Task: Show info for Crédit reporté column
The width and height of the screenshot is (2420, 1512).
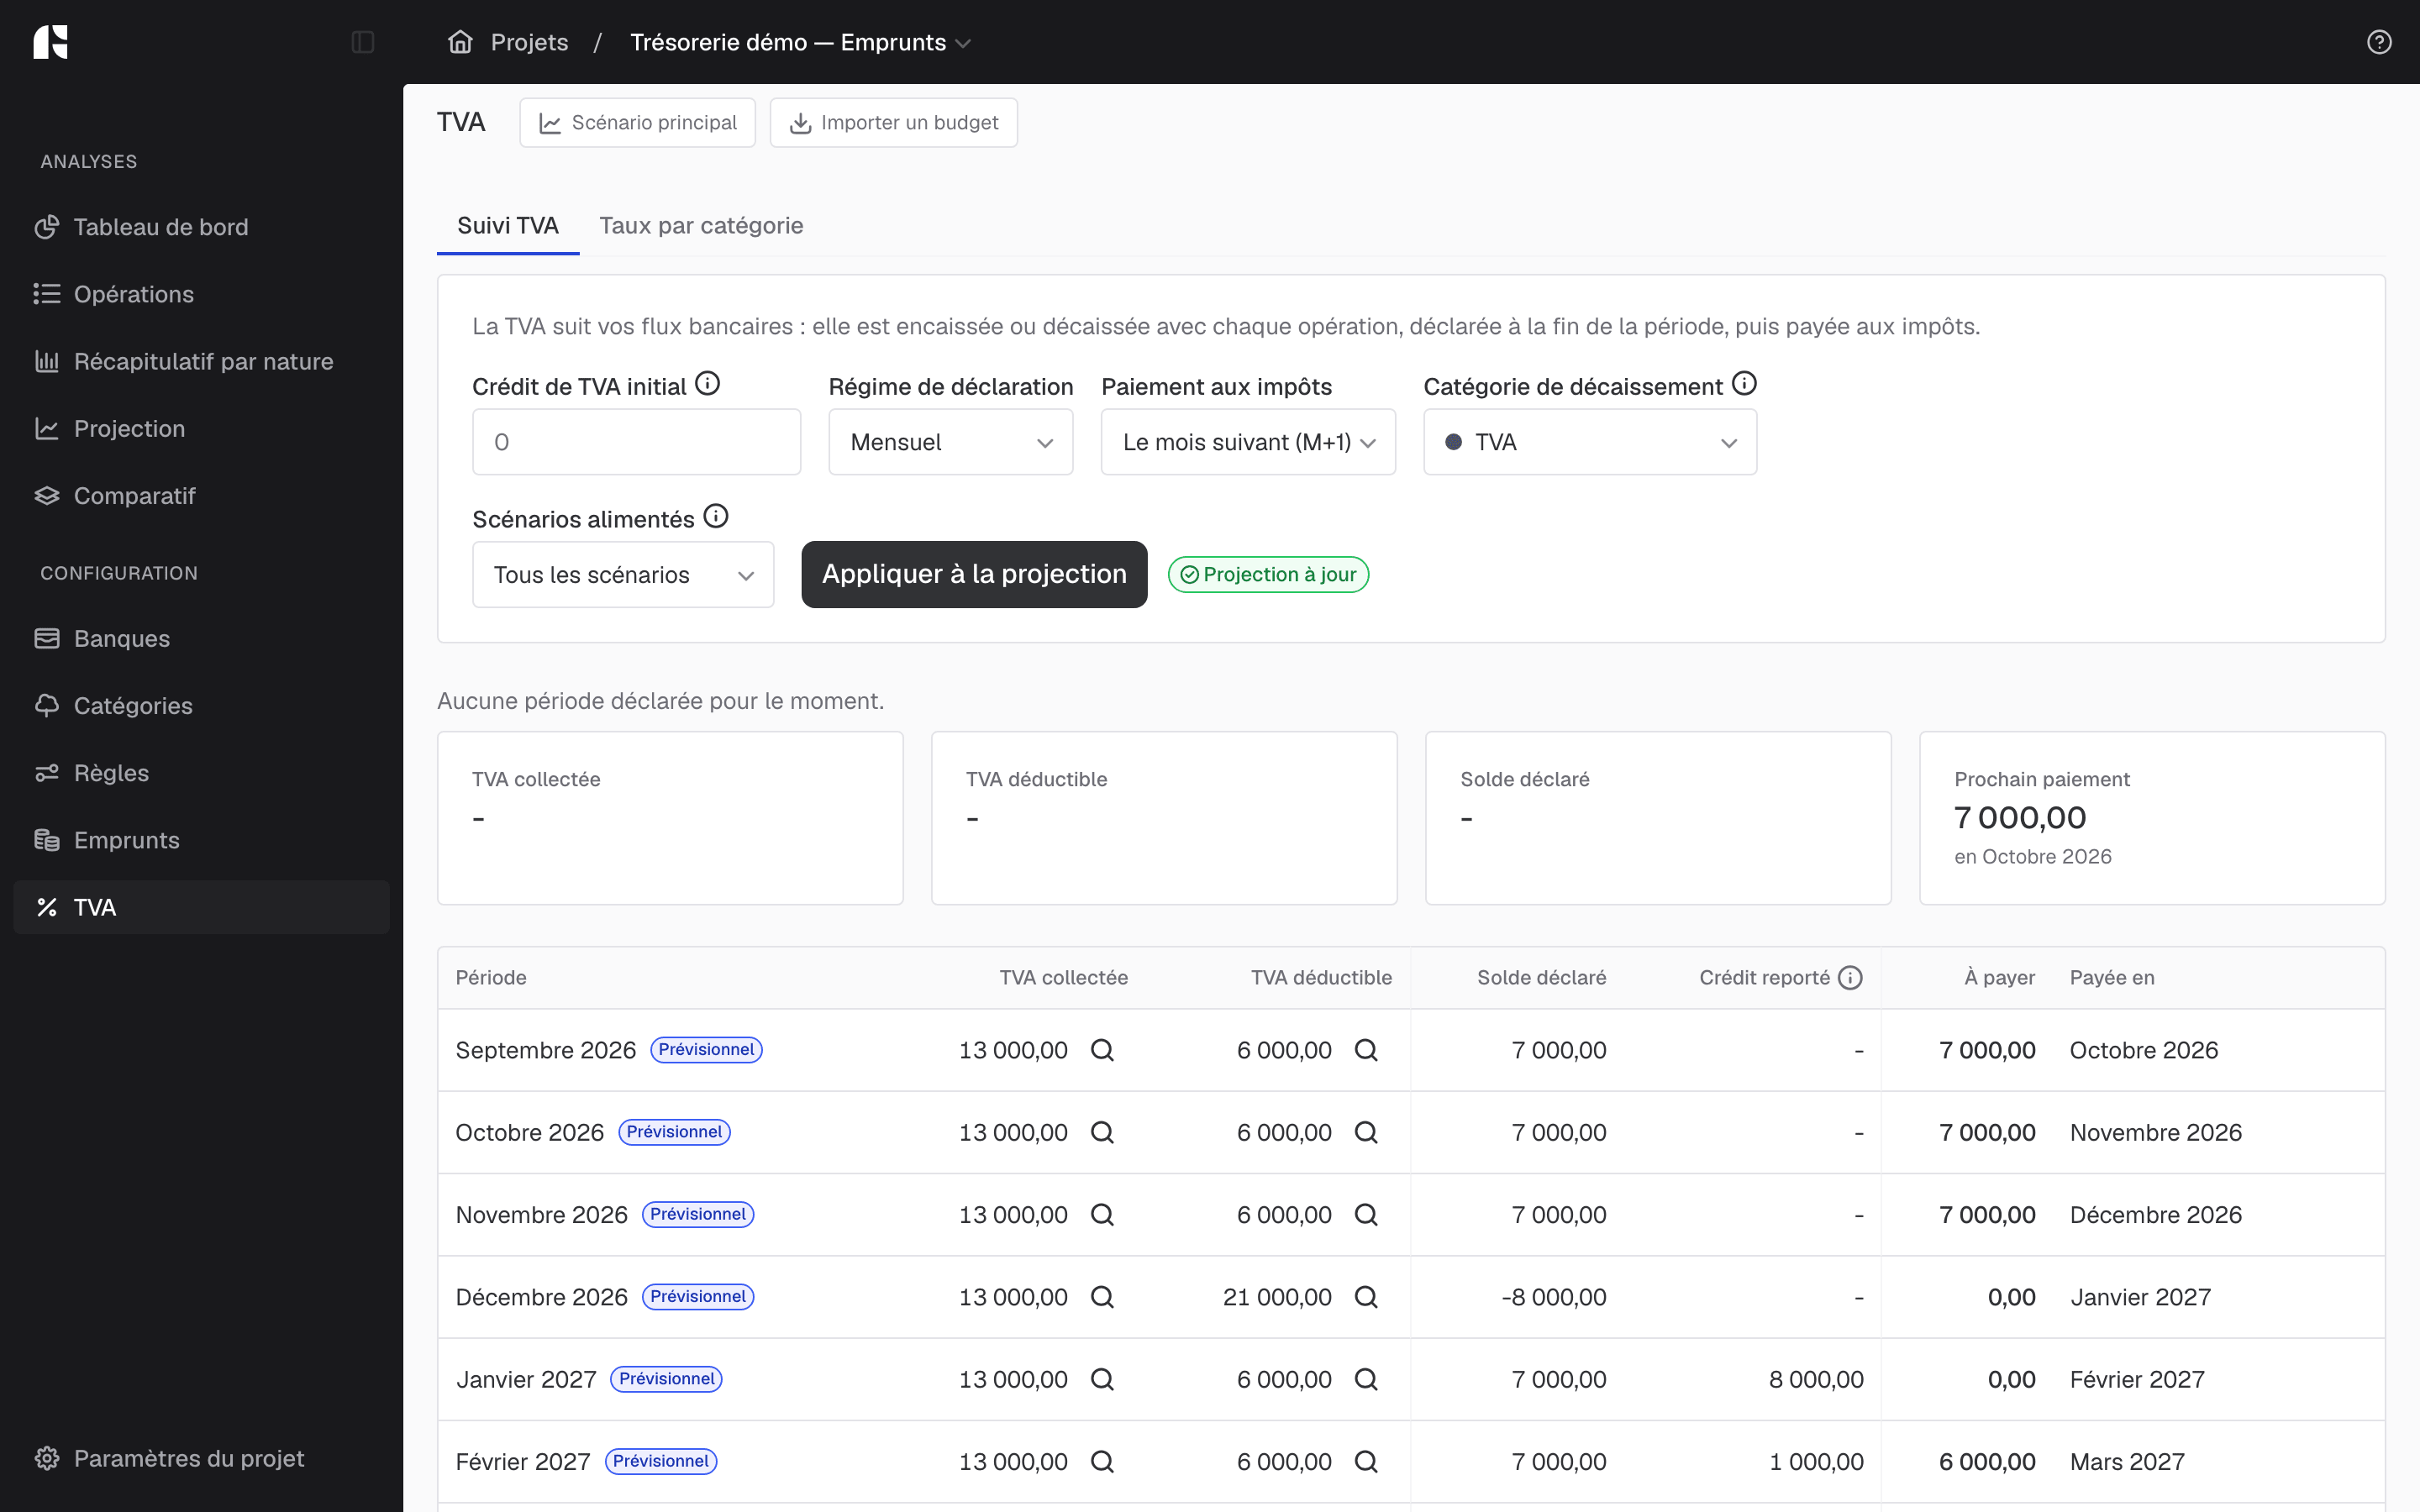Action: (x=1850, y=978)
